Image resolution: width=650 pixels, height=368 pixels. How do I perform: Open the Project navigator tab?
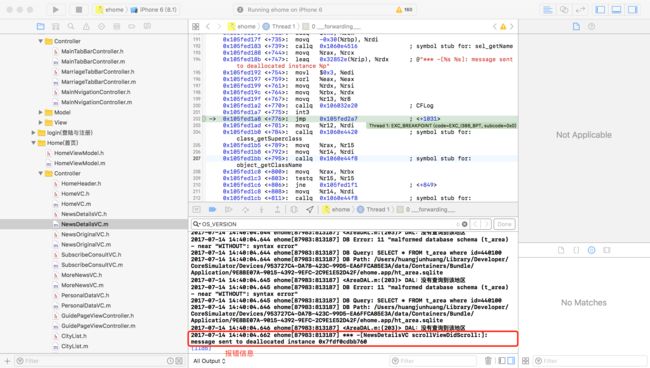click(x=41, y=27)
